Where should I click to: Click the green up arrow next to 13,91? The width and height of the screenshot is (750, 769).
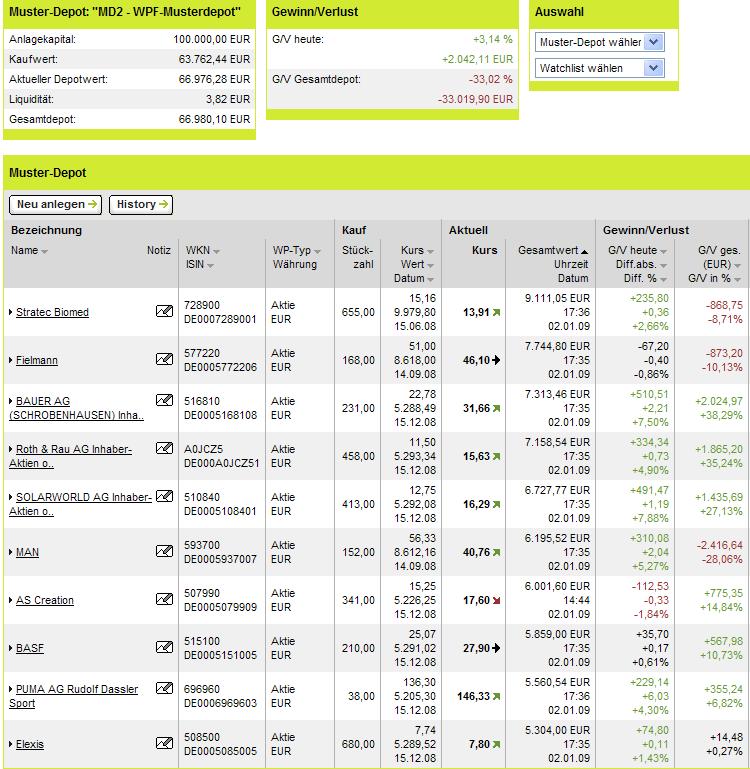point(496,312)
